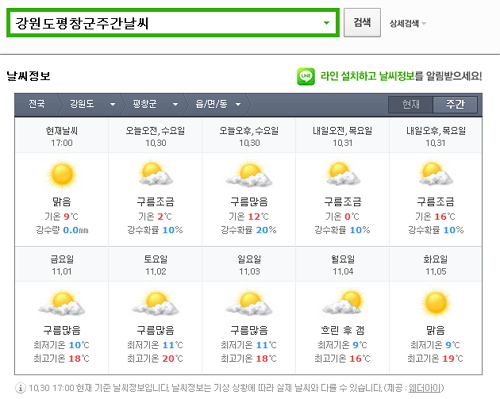
Task: Click the cloudy icon for 토요일 11.02
Action: pos(155,303)
